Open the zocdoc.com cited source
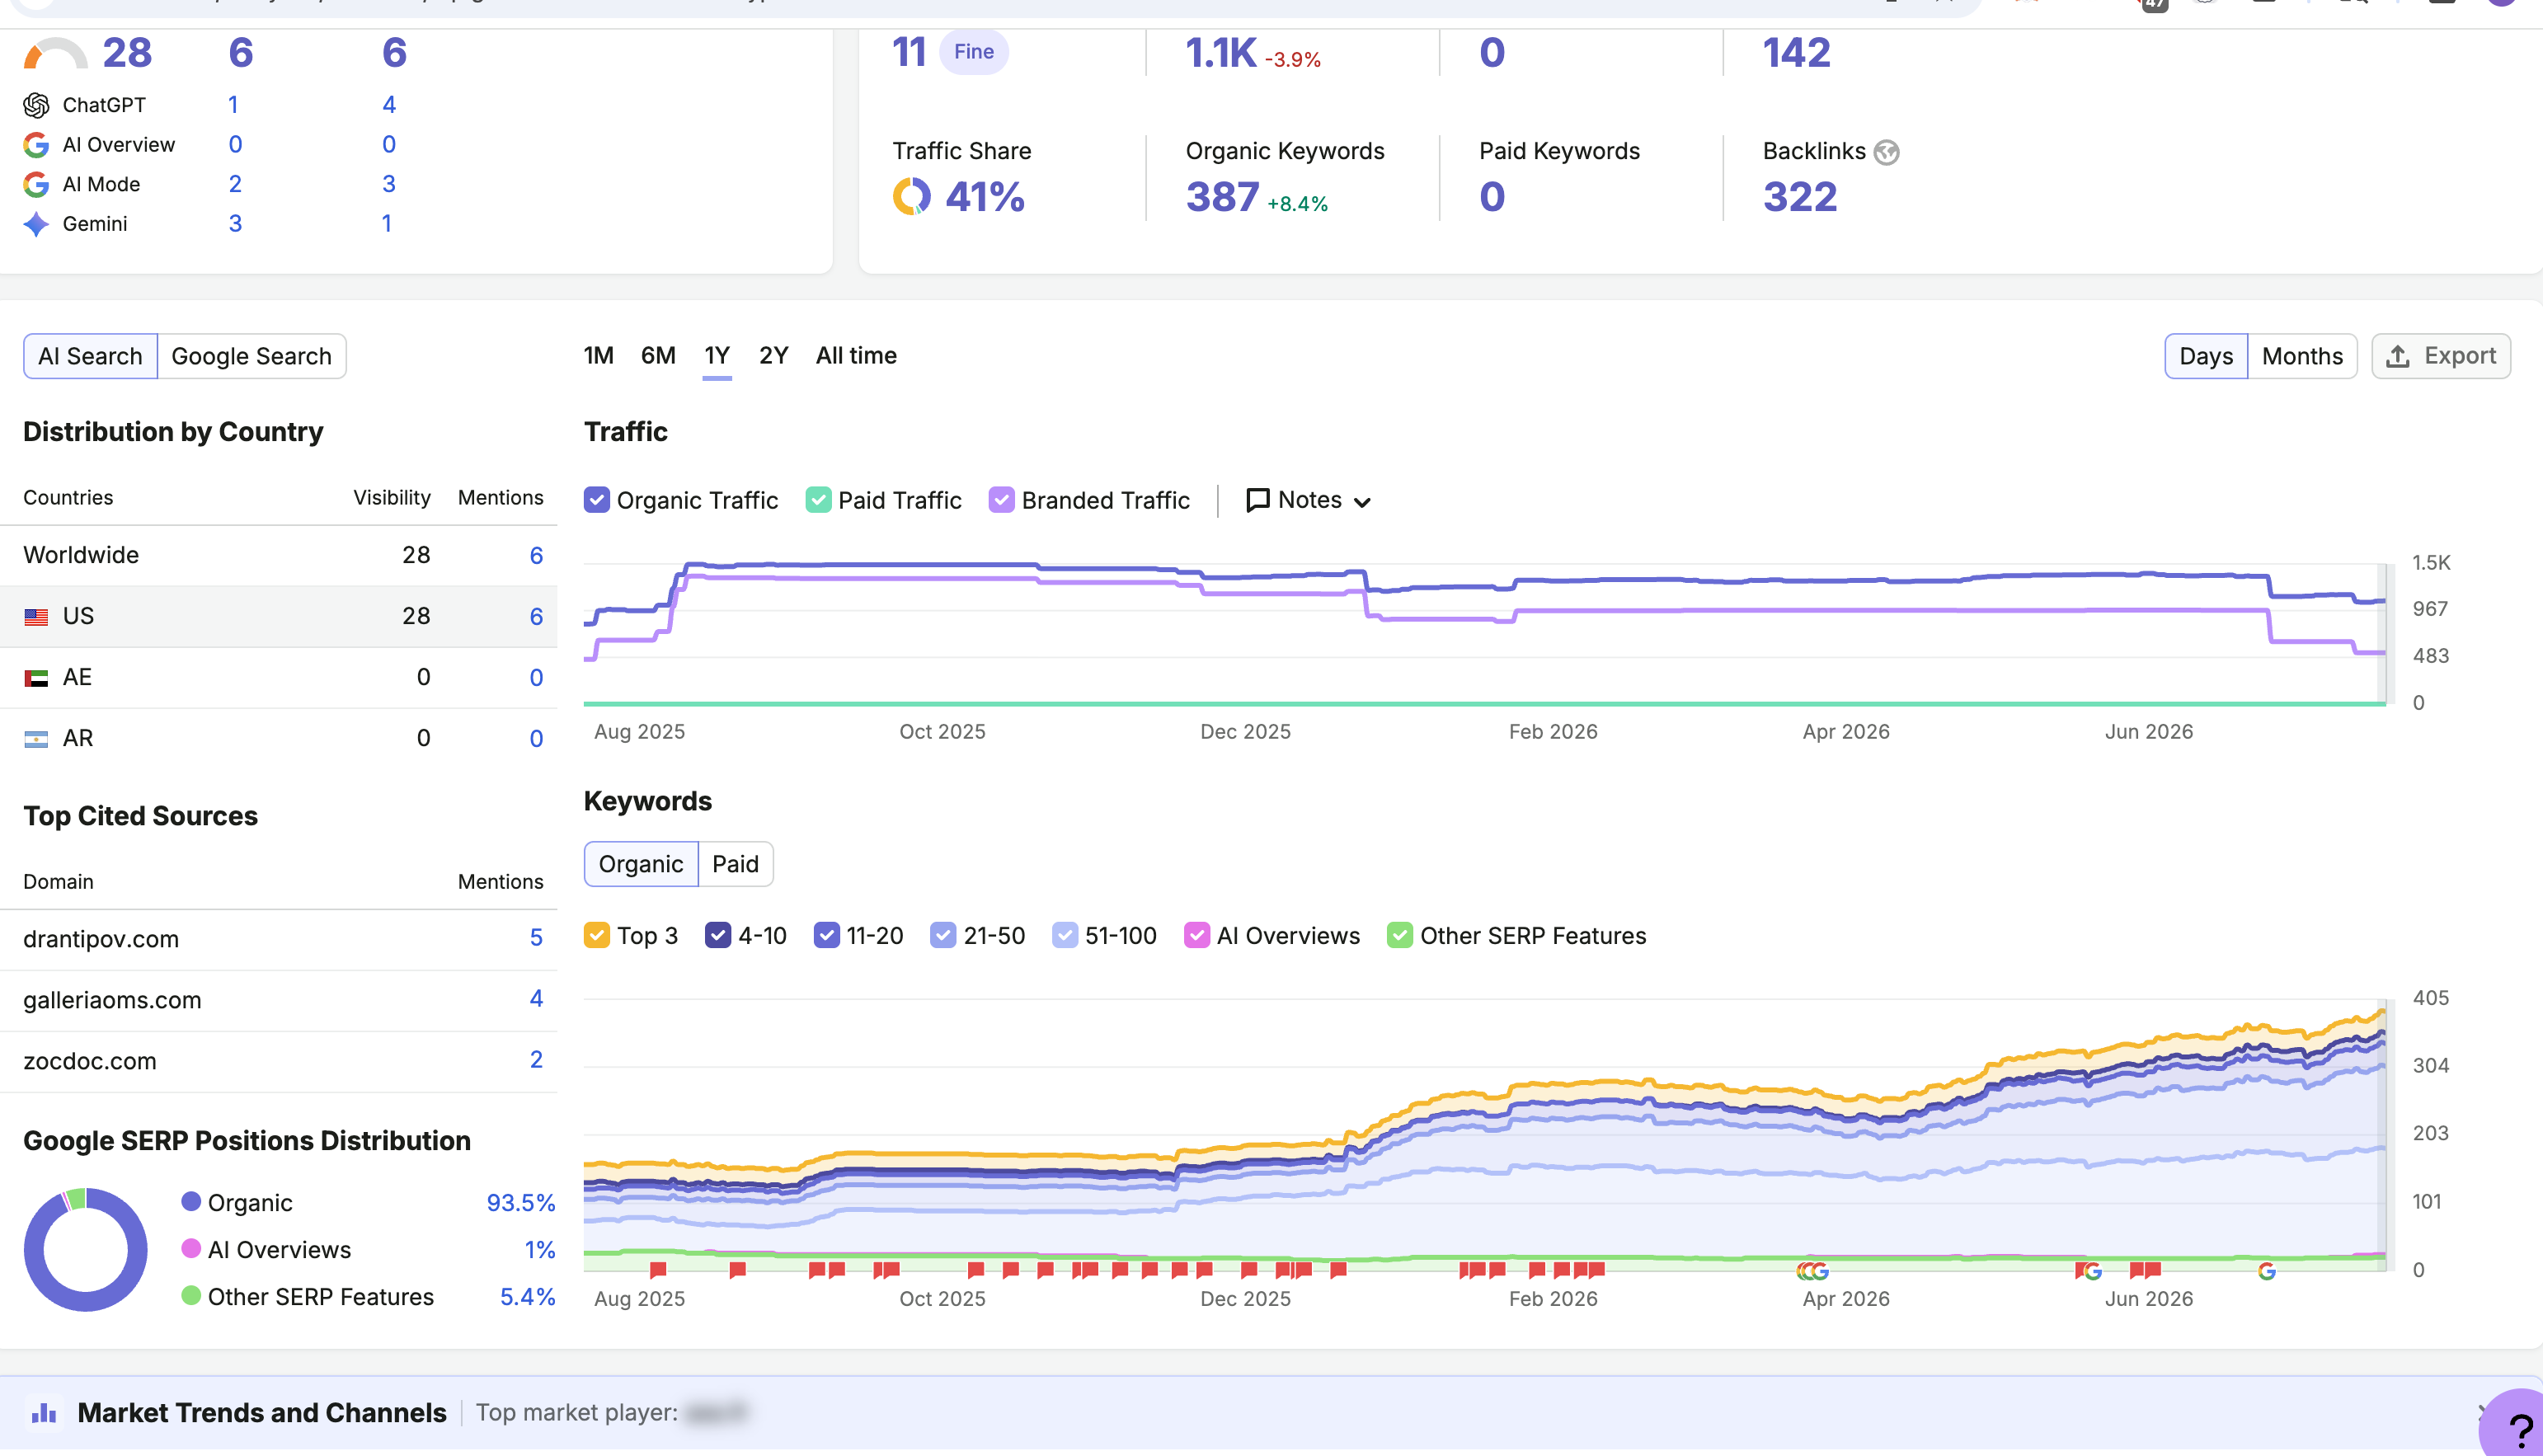 click(90, 1062)
